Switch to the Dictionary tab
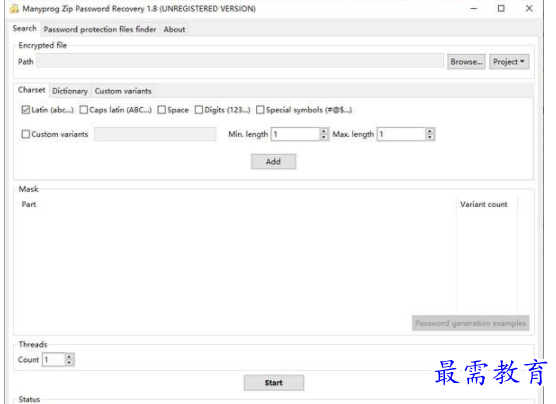 click(70, 91)
